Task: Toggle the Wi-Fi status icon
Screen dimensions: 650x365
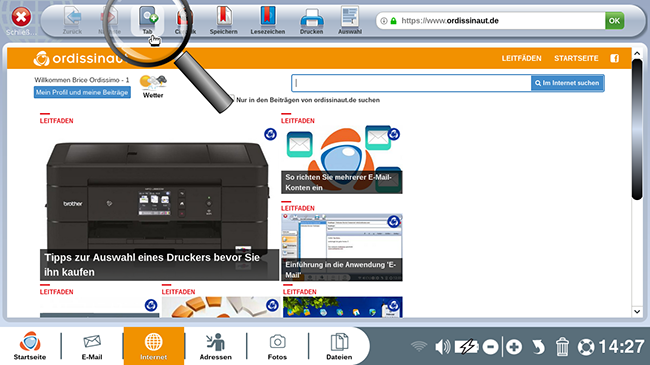Action: click(x=419, y=346)
